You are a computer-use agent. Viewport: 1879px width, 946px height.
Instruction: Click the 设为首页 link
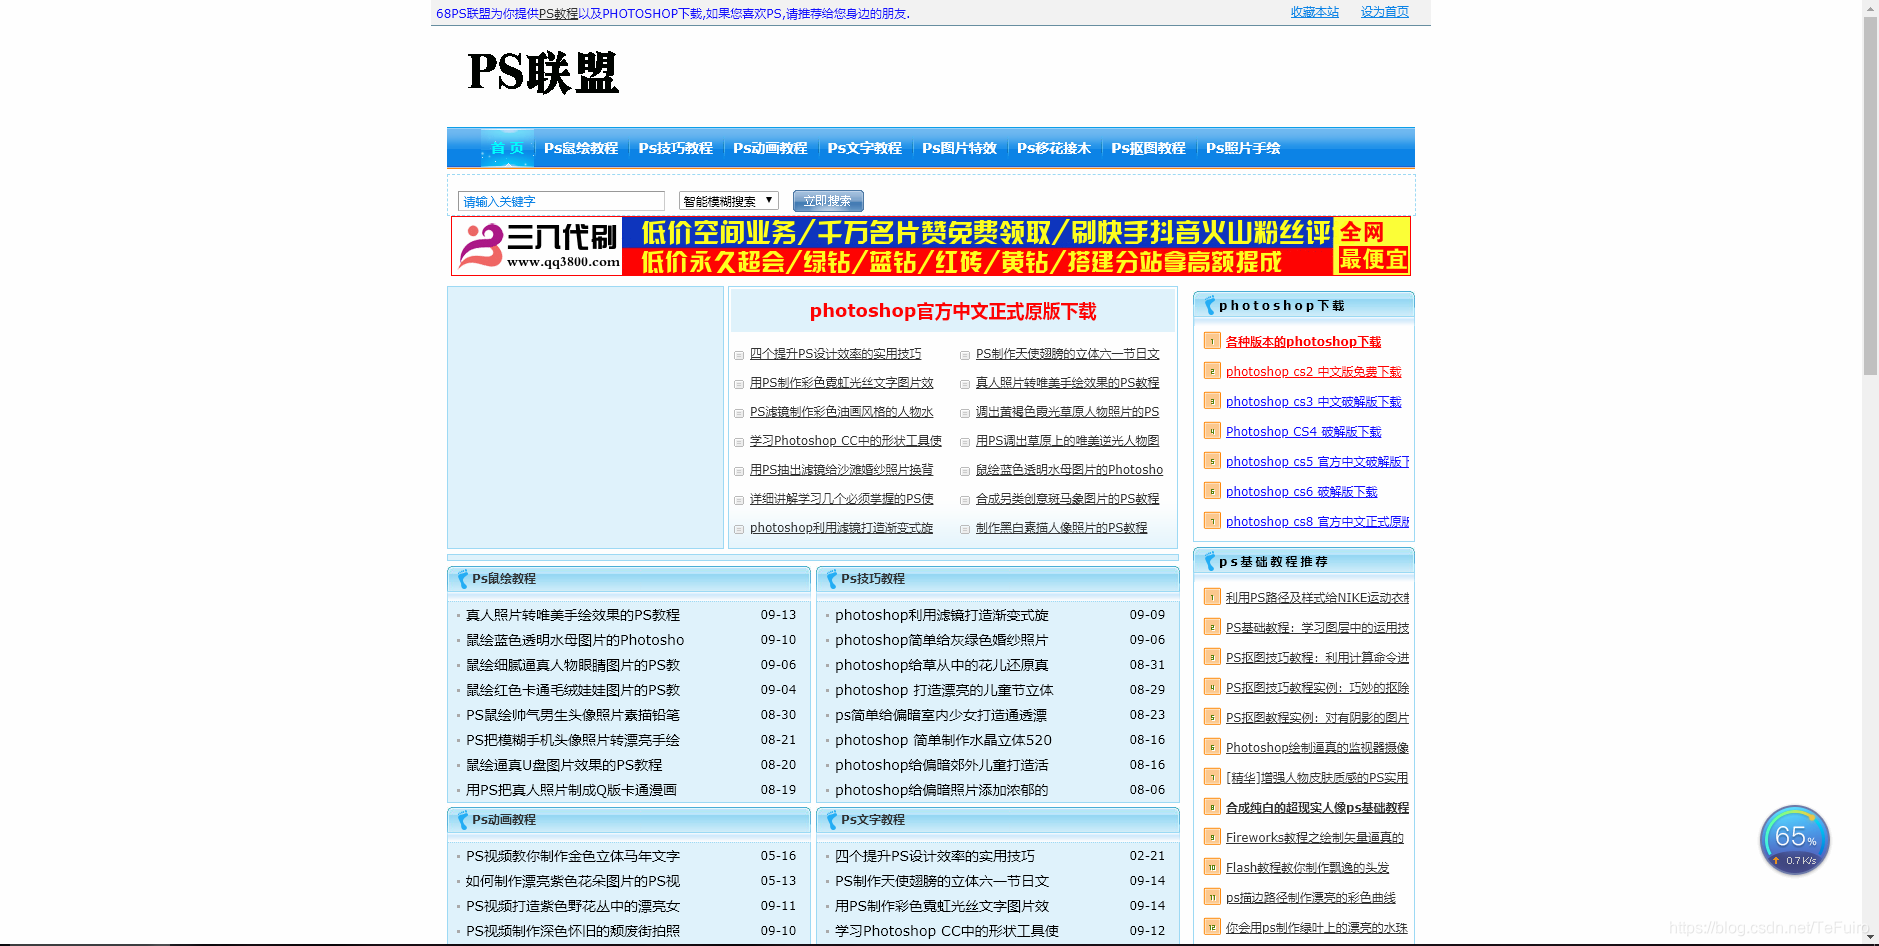click(1385, 12)
